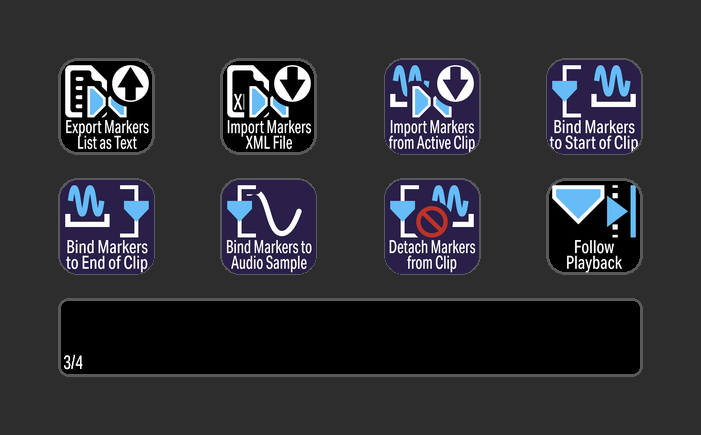Click the Export Markers List as Text icon

coord(107,106)
